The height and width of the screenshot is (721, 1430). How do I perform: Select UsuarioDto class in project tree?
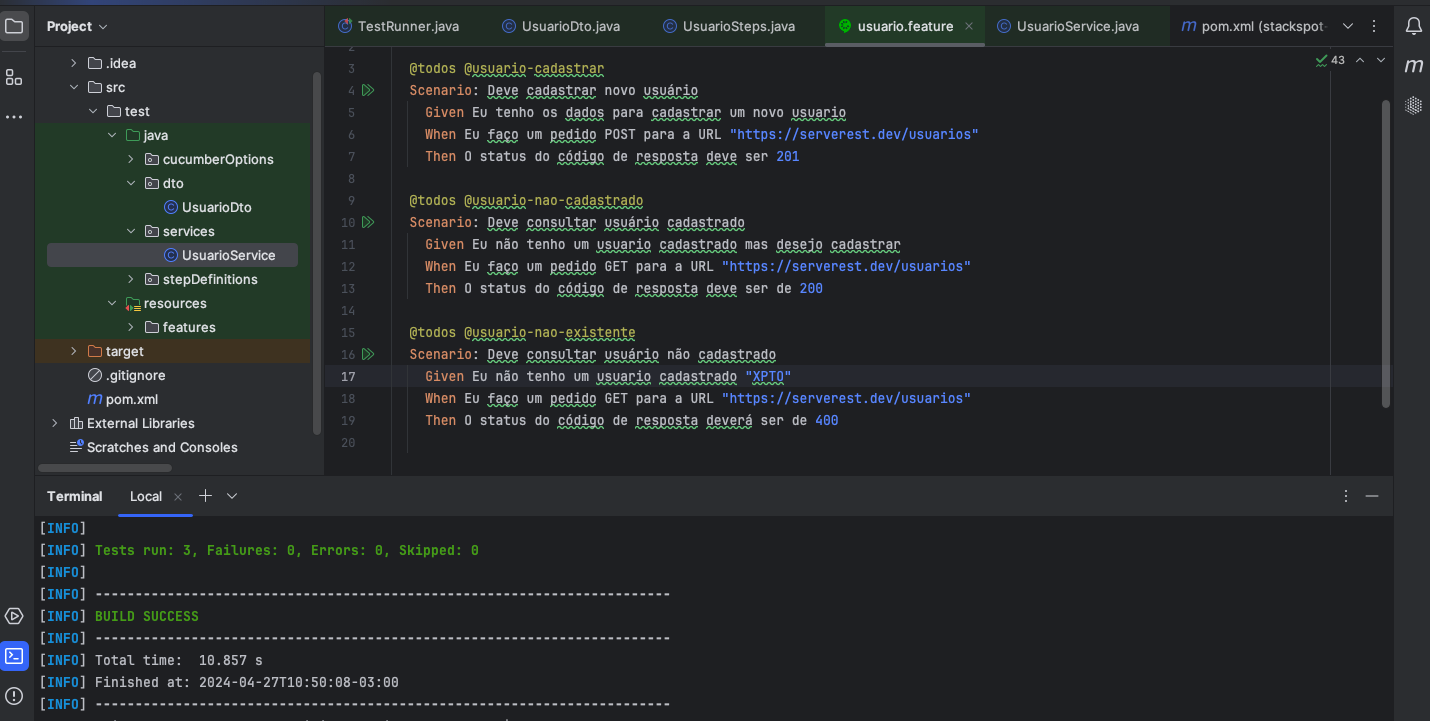207,207
